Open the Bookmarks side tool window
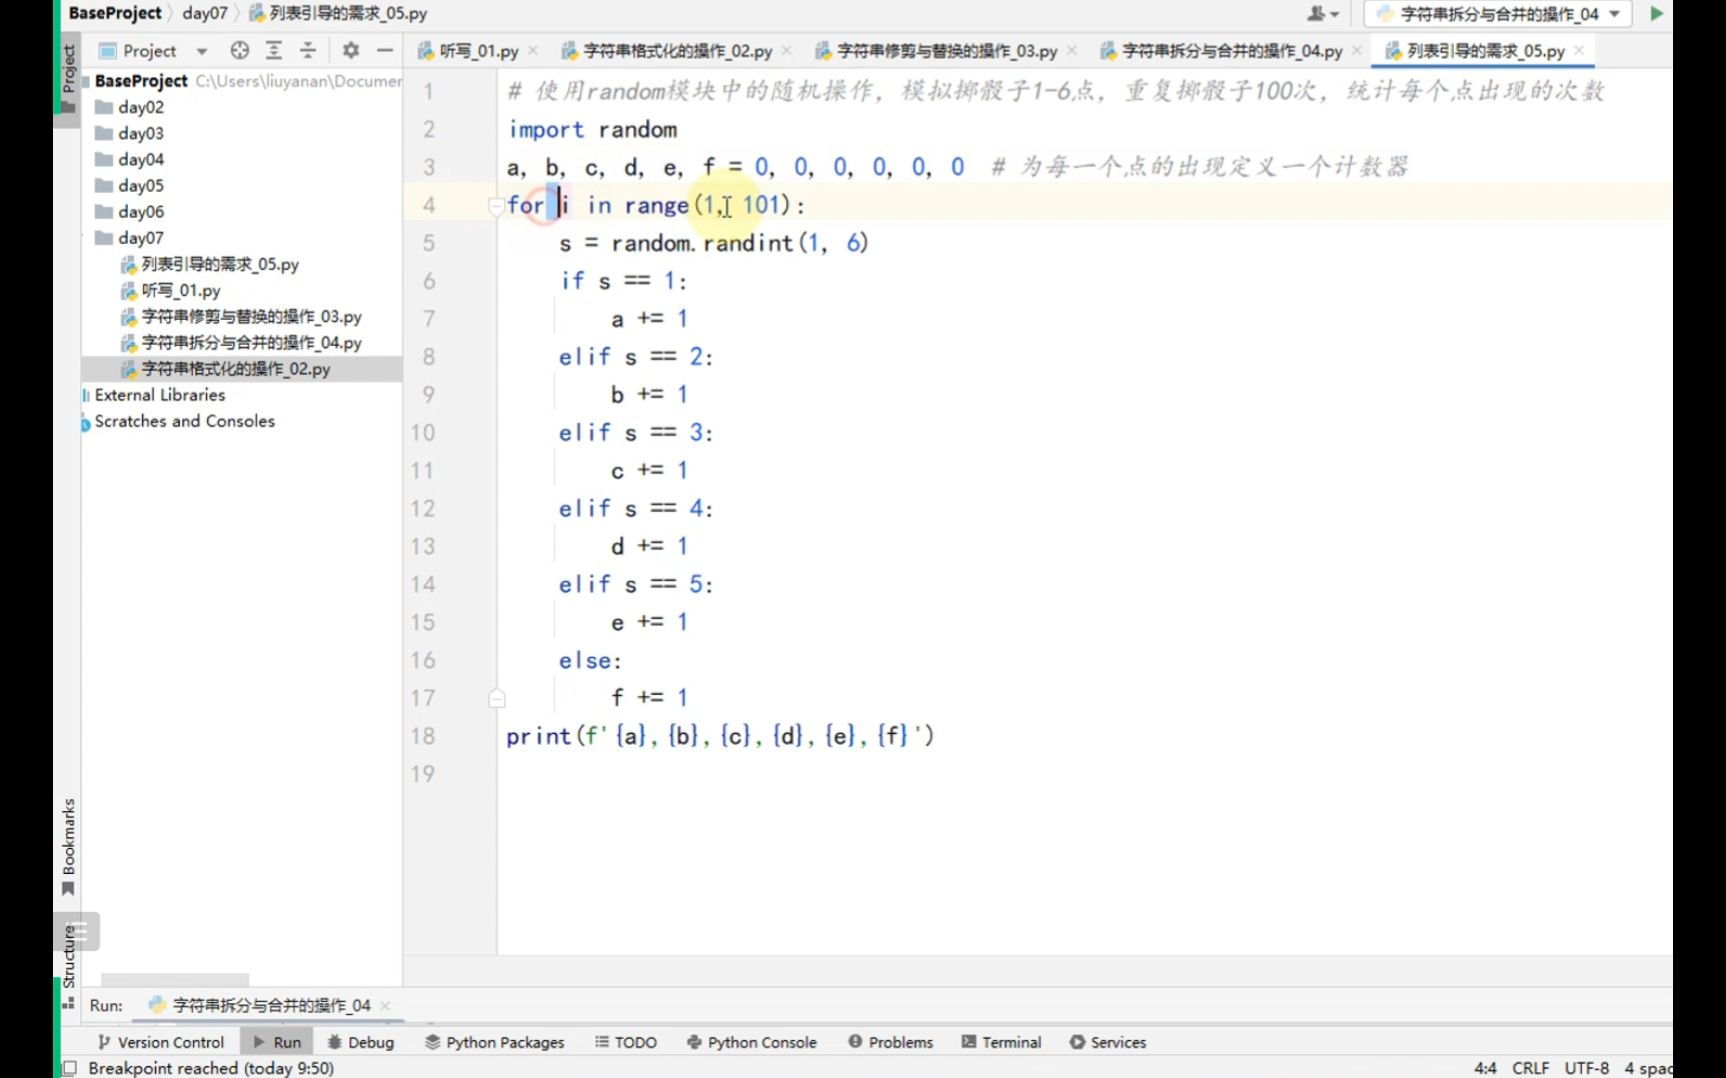 point(68,847)
